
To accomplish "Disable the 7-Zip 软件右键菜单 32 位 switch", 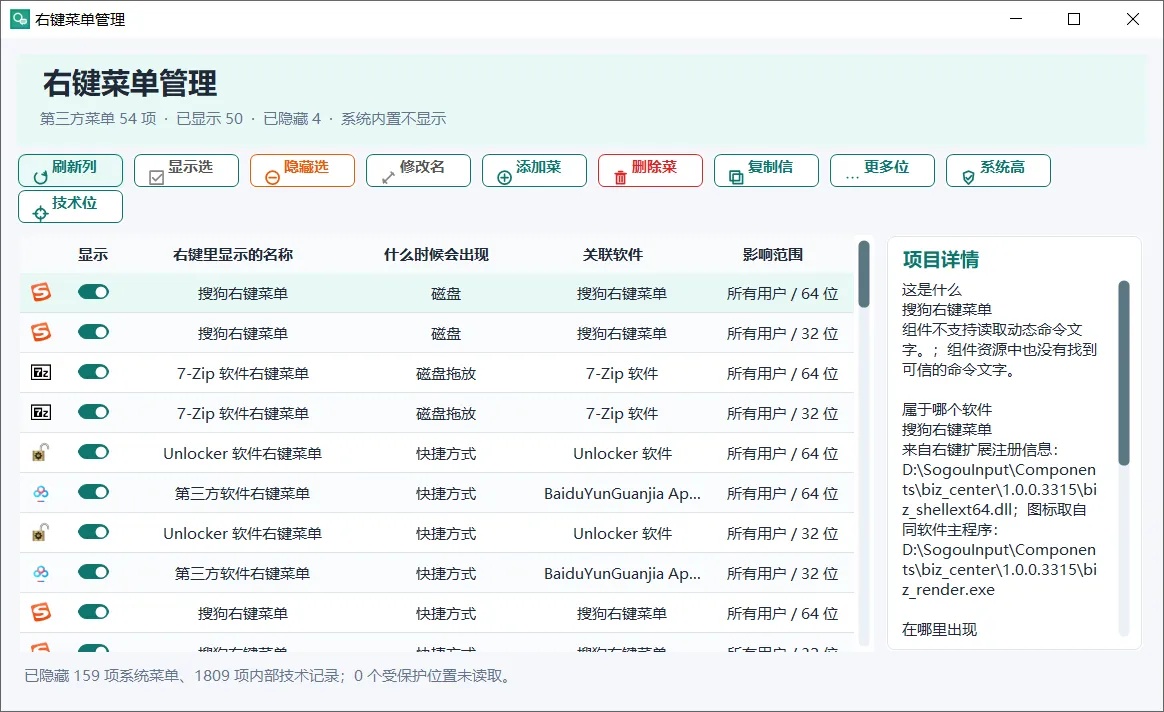I will [94, 412].
